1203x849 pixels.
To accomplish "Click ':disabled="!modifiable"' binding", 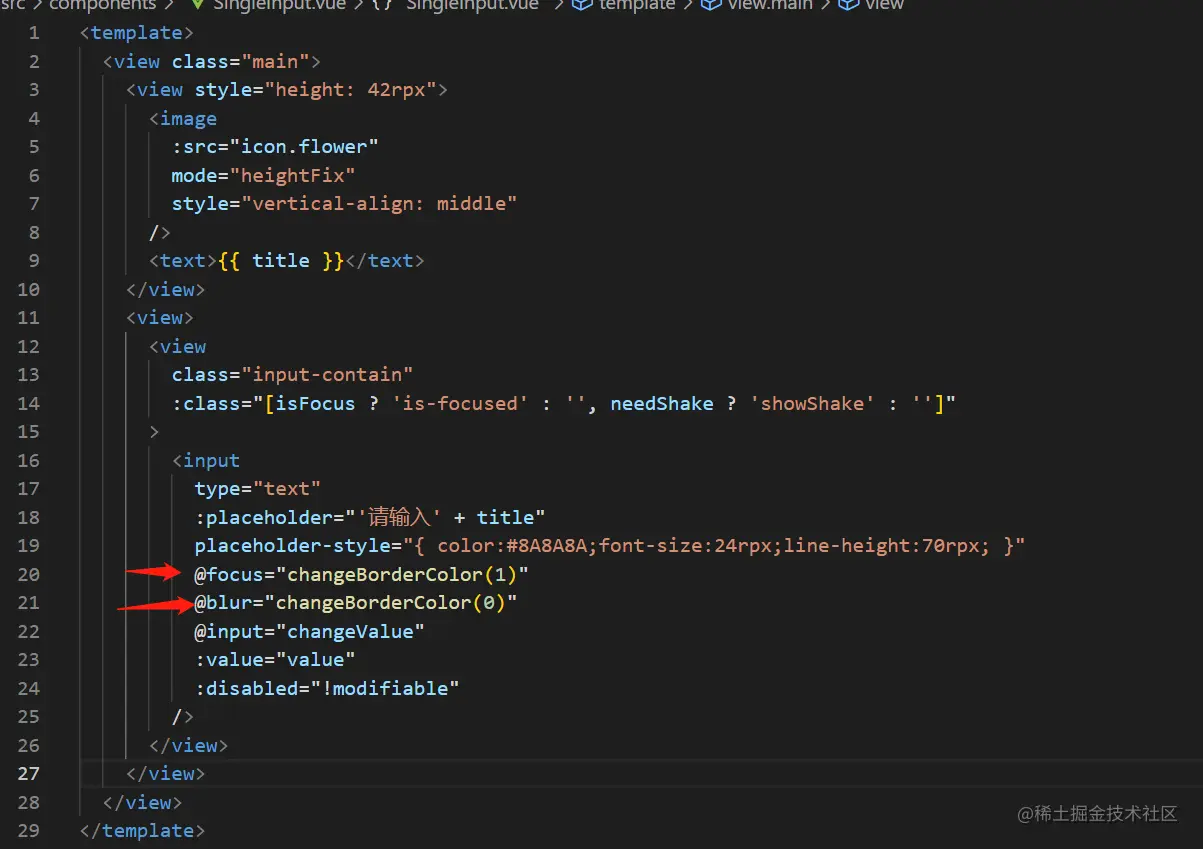I will 327,689.
